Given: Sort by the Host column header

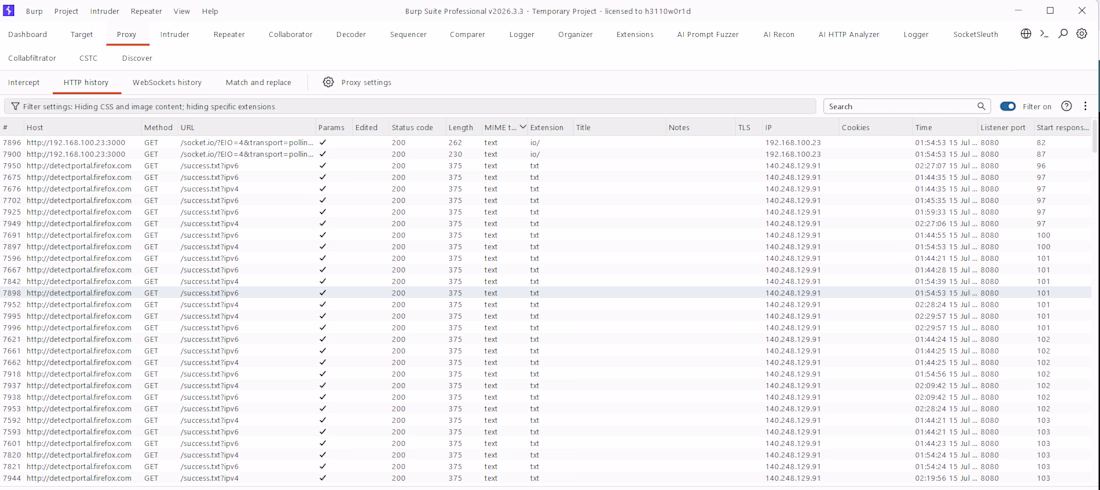Looking at the screenshot, I should click(x=81, y=128).
